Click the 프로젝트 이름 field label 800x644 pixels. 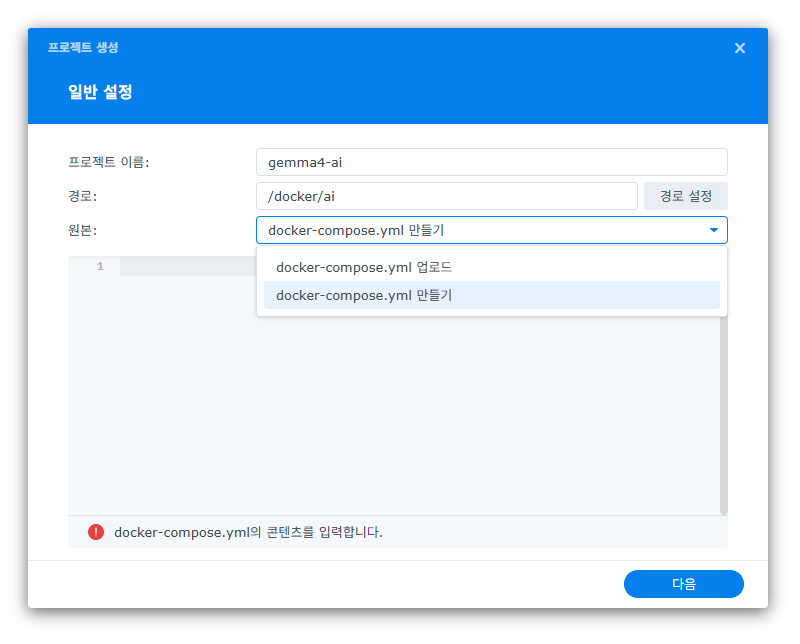(102, 161)
